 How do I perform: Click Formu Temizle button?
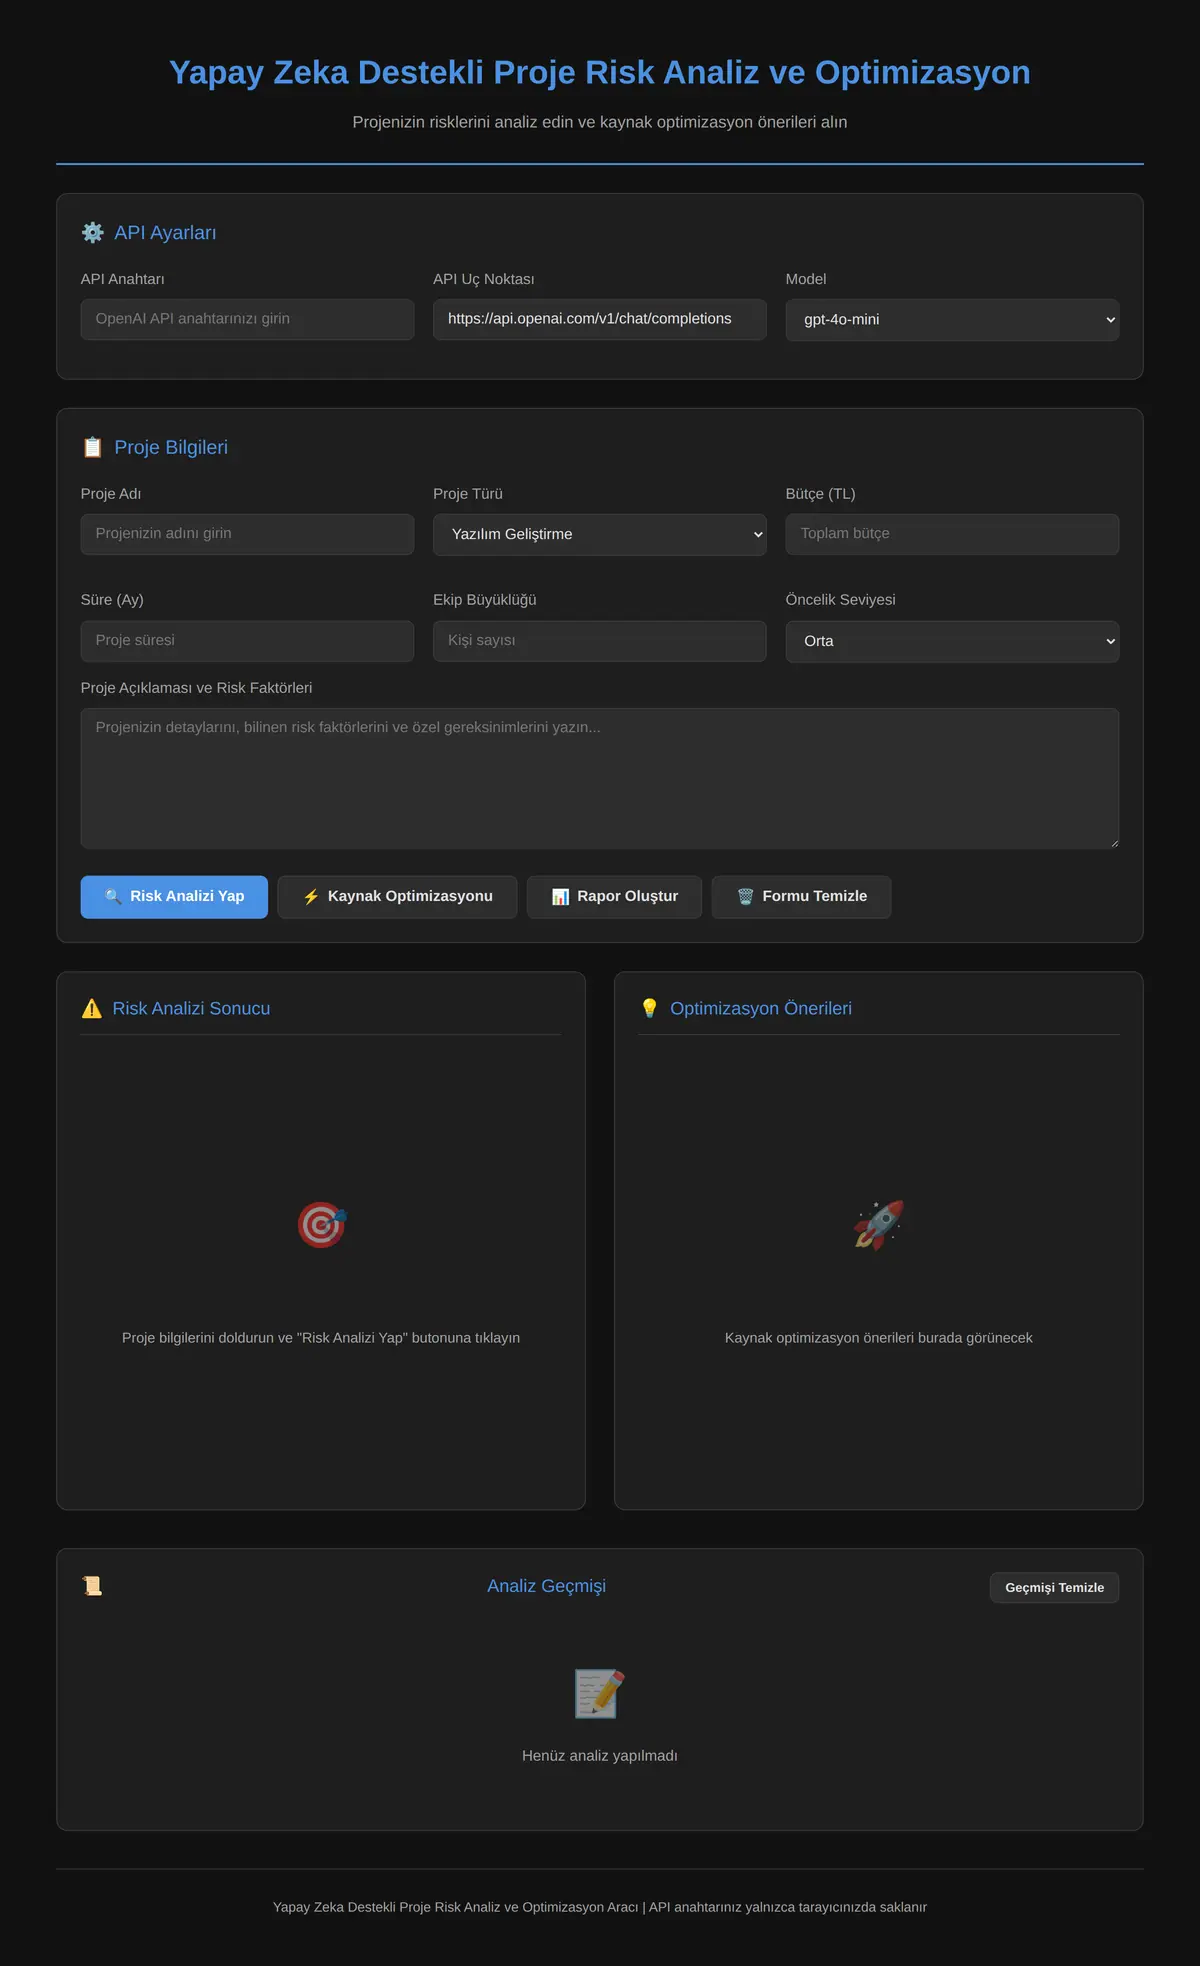801,897
